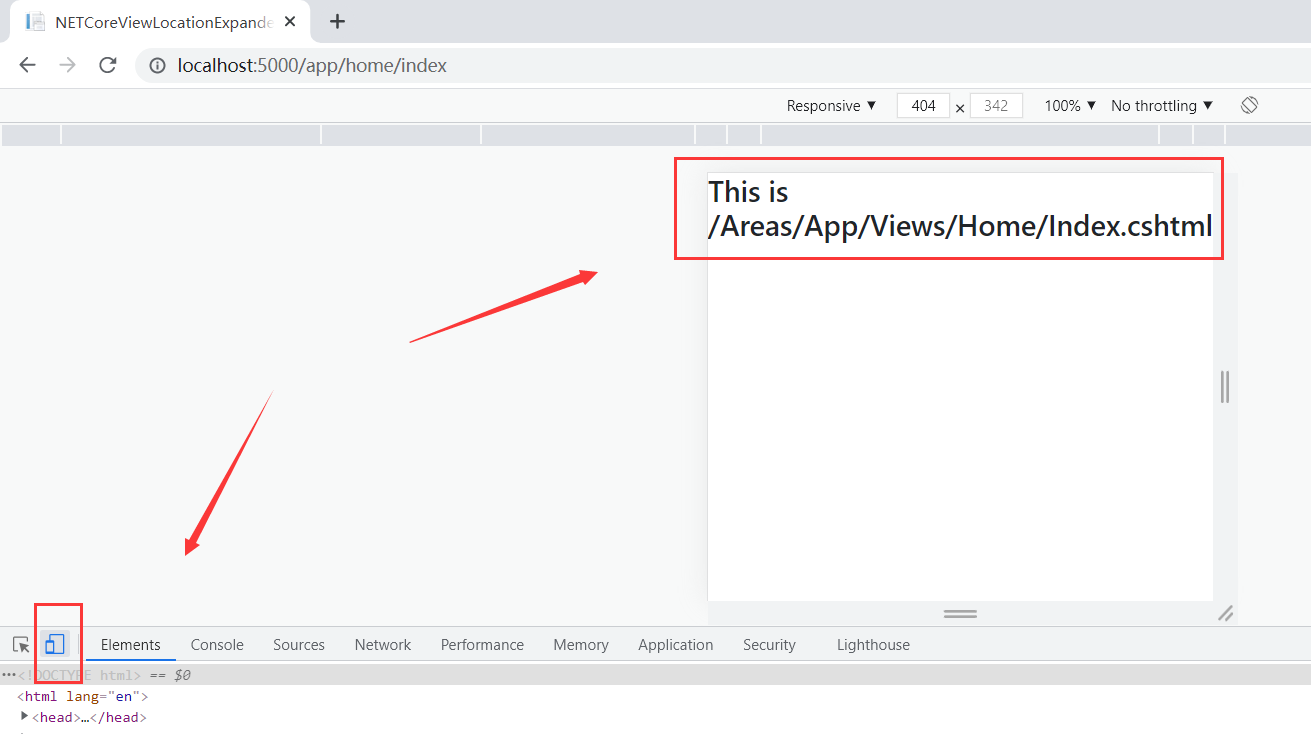Screen dimensions: 1311x734
Task: Open the Lighthouse tab
Action: point(873,645)
